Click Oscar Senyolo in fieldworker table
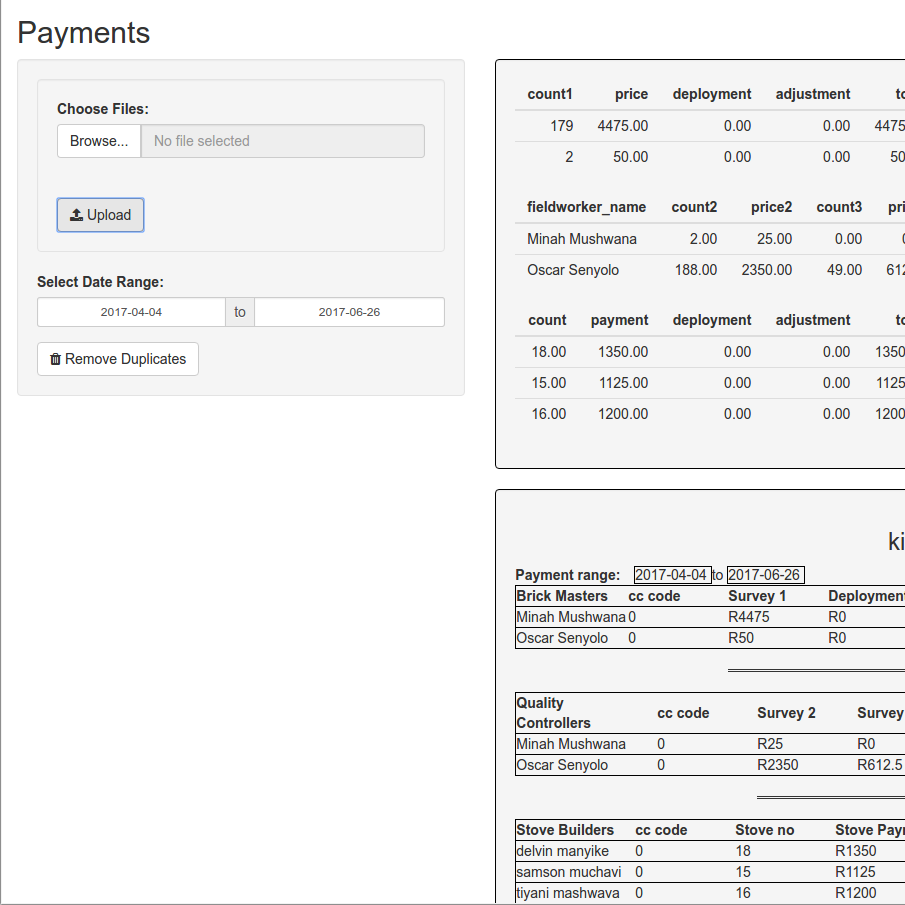905x905 pixels. (x=573, y=270)
